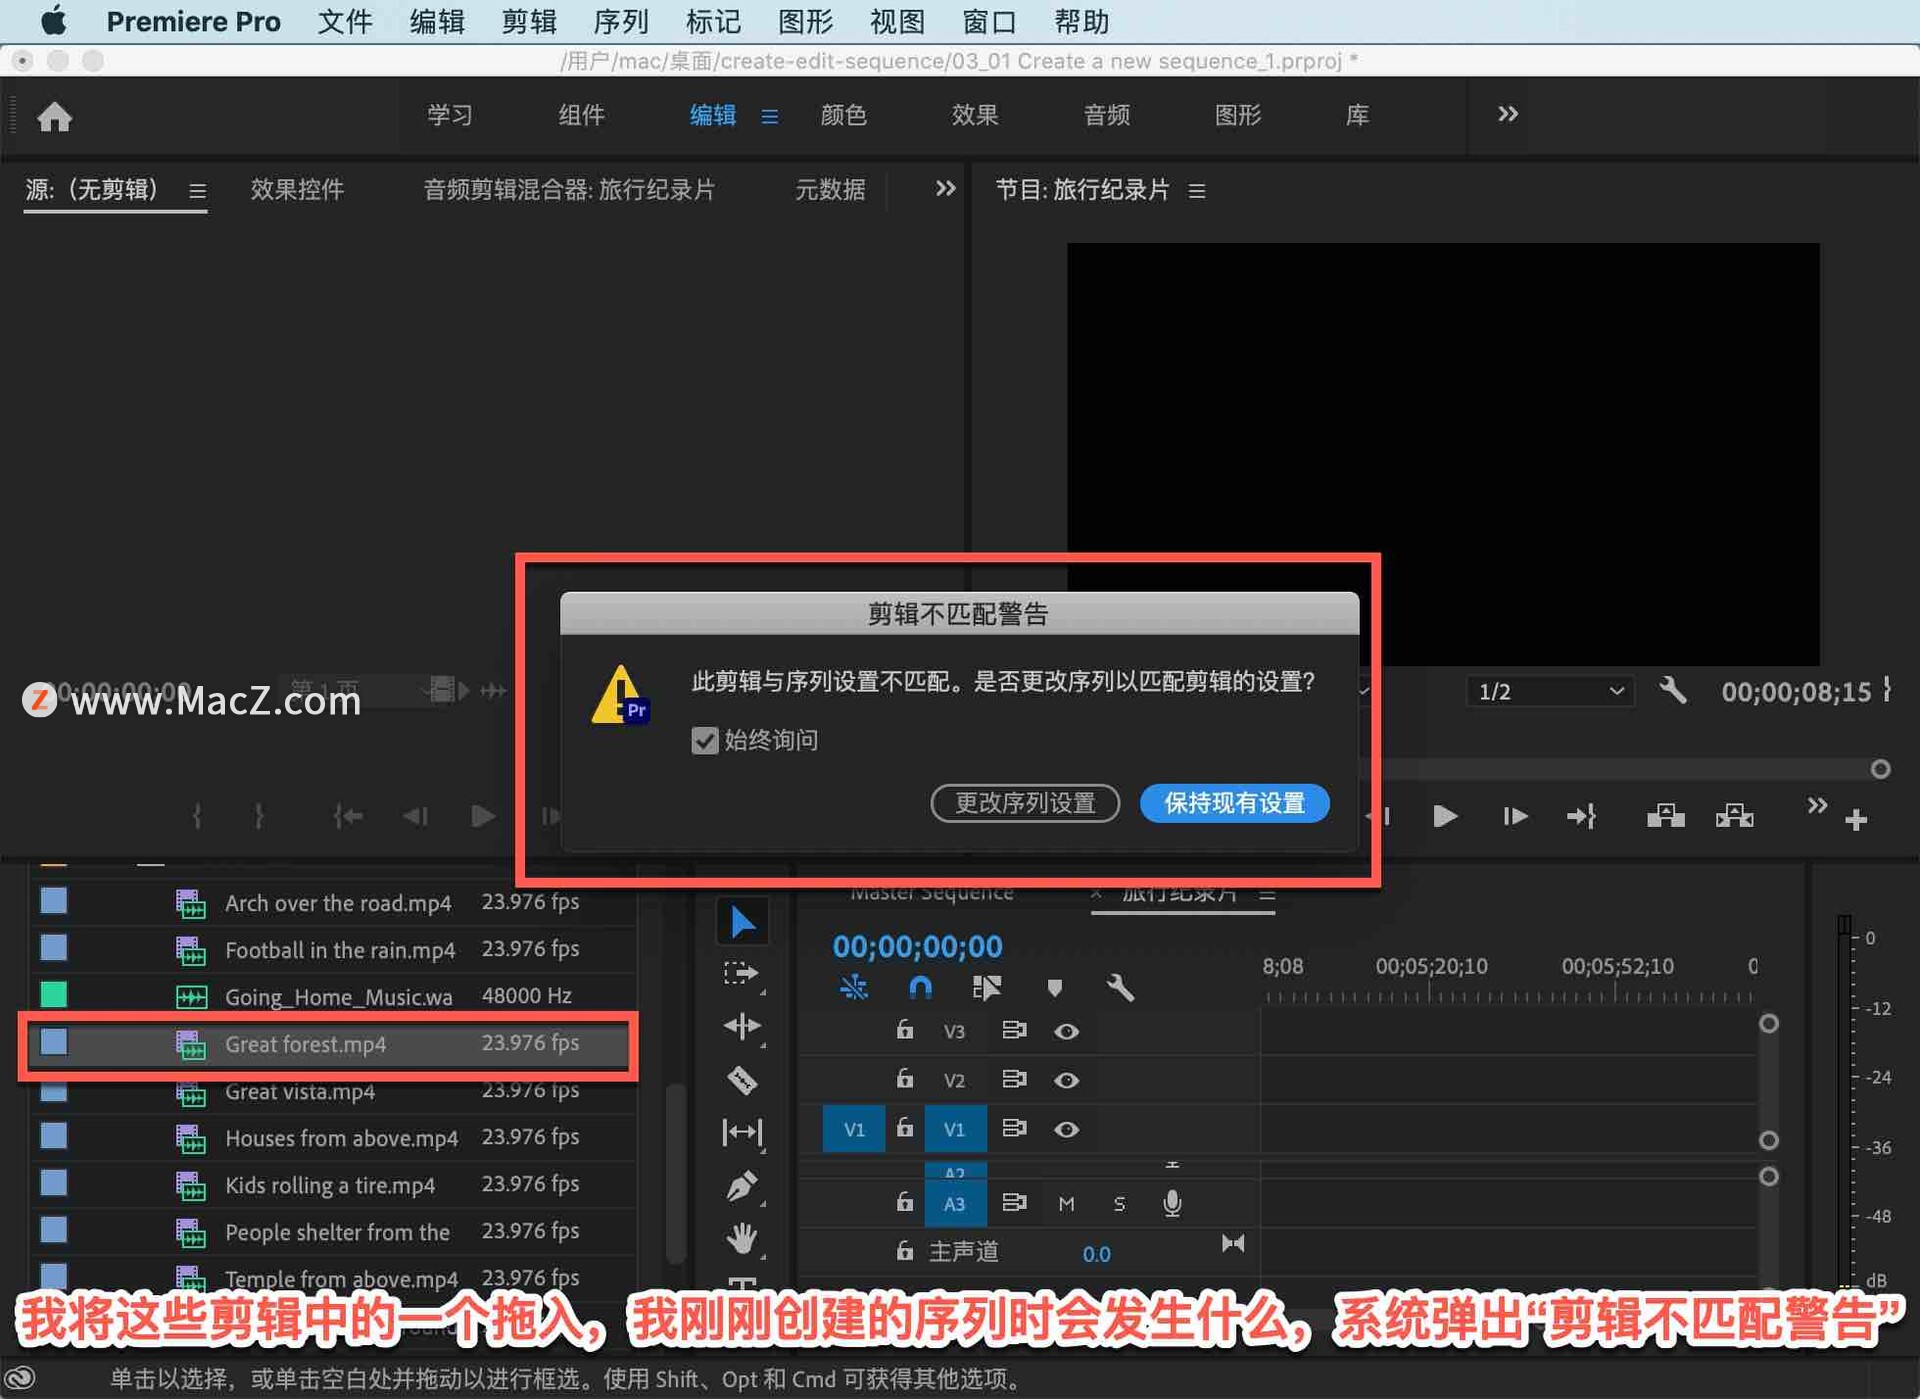Open the 序列 menu
The width and height of the screenshot is (1920, 1399).
620,21
